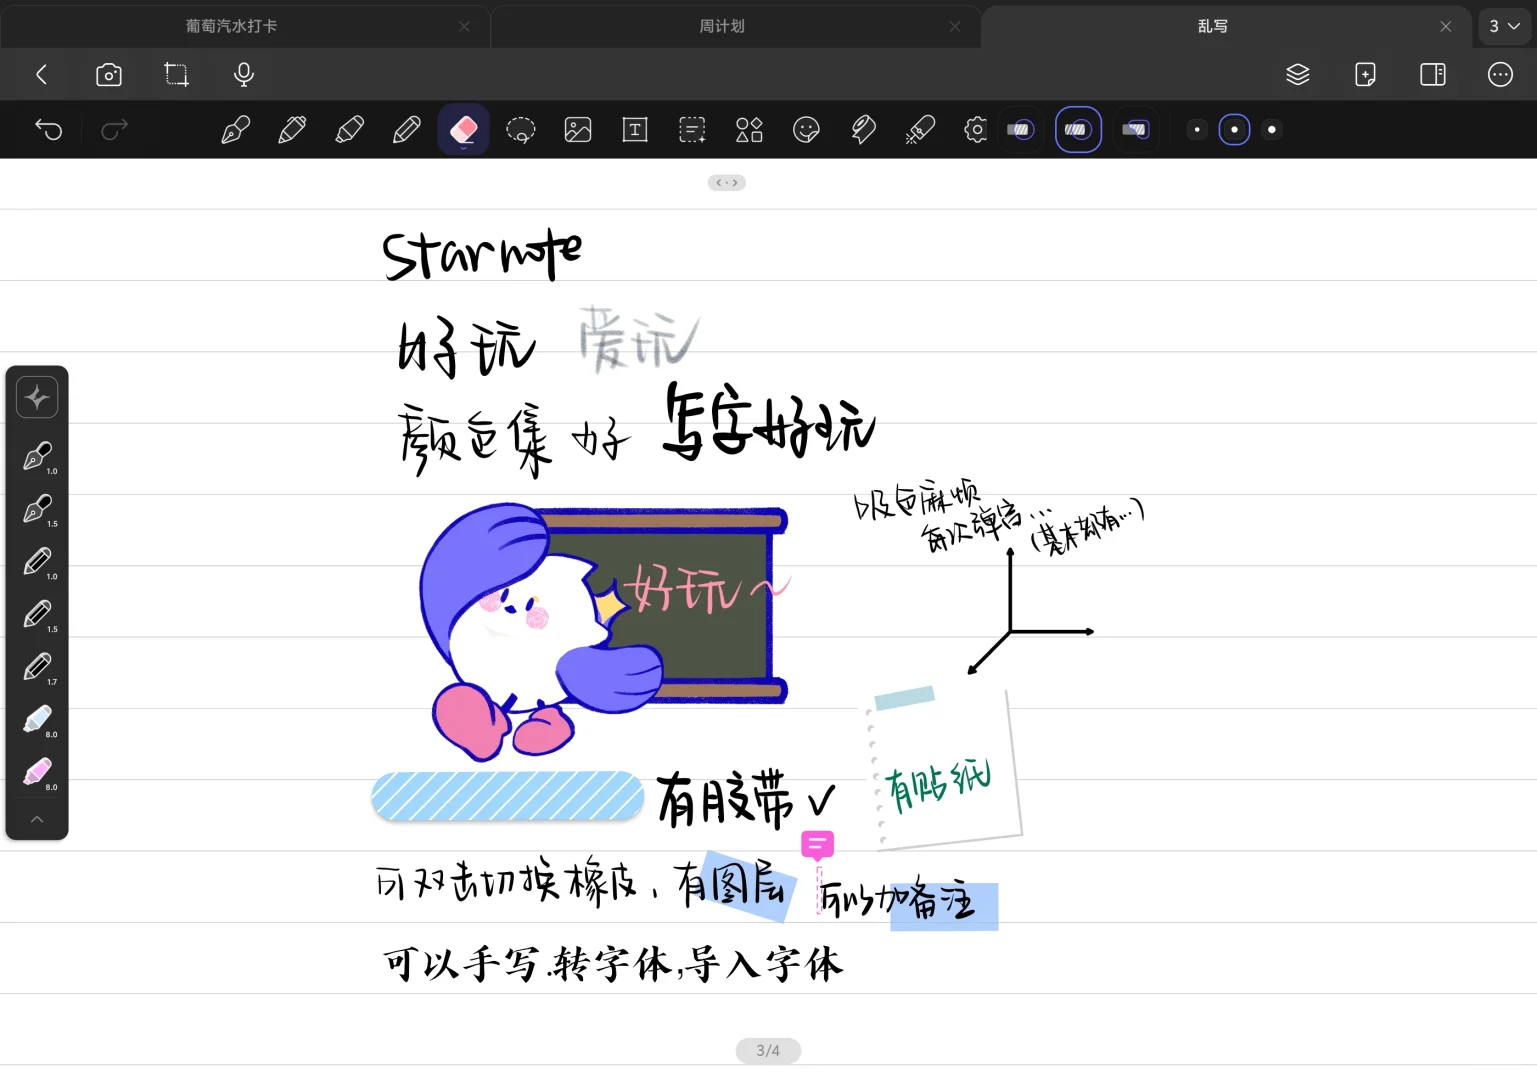Select the laser pointer tool
Image resolution: width=1537 pixels, height=1080 pixels.
(920, 129)
